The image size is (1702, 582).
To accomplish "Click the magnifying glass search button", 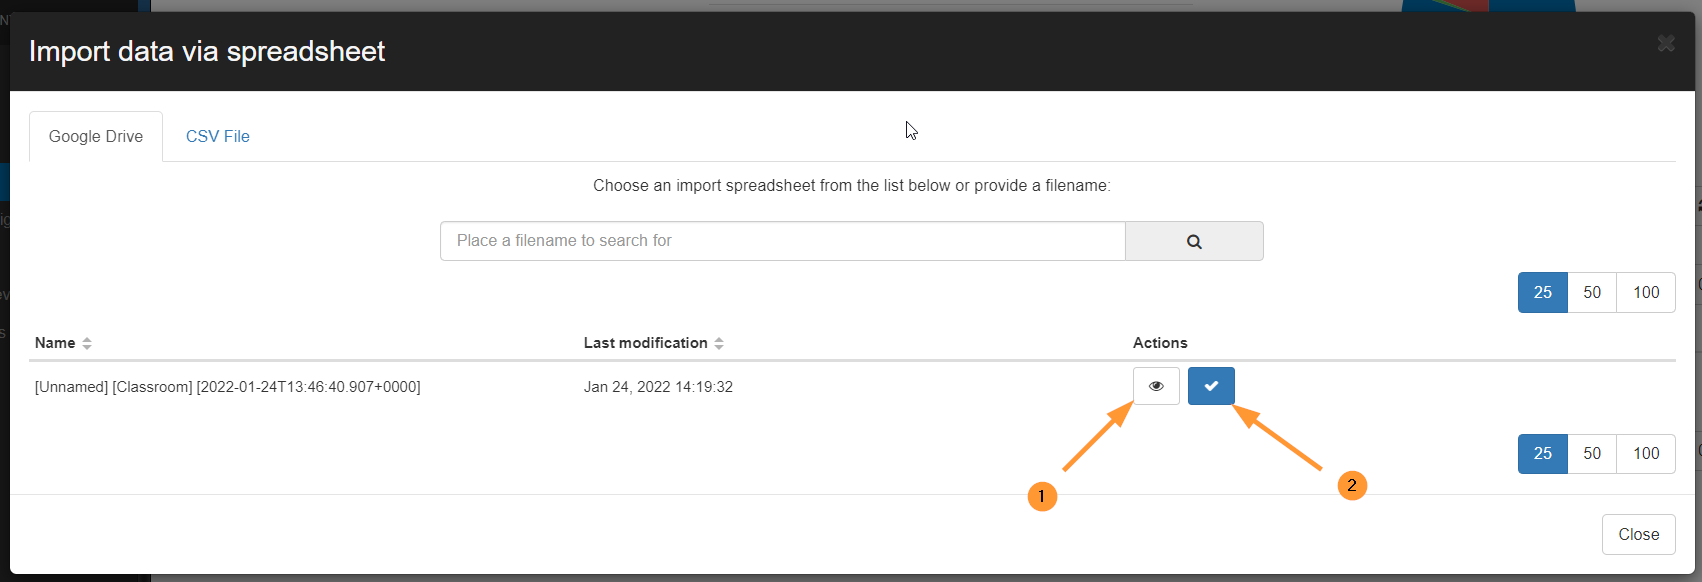I will click(1194, 241).
